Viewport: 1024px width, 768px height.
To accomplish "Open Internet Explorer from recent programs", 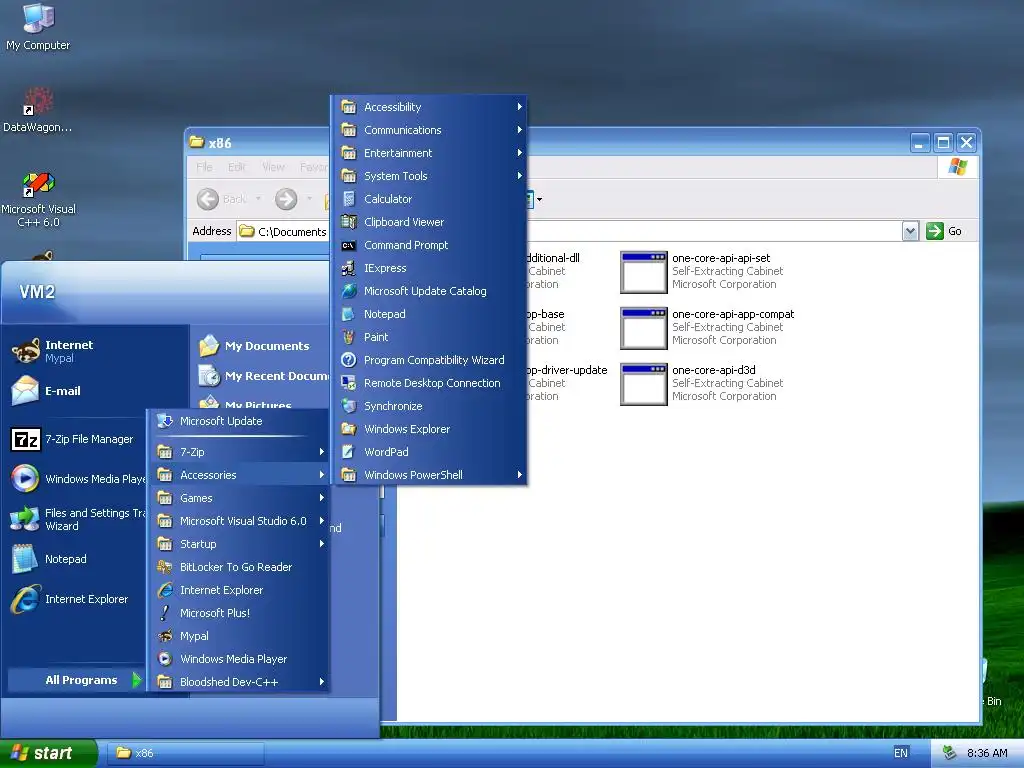I will pyautogui.click(x=76, y=599).
